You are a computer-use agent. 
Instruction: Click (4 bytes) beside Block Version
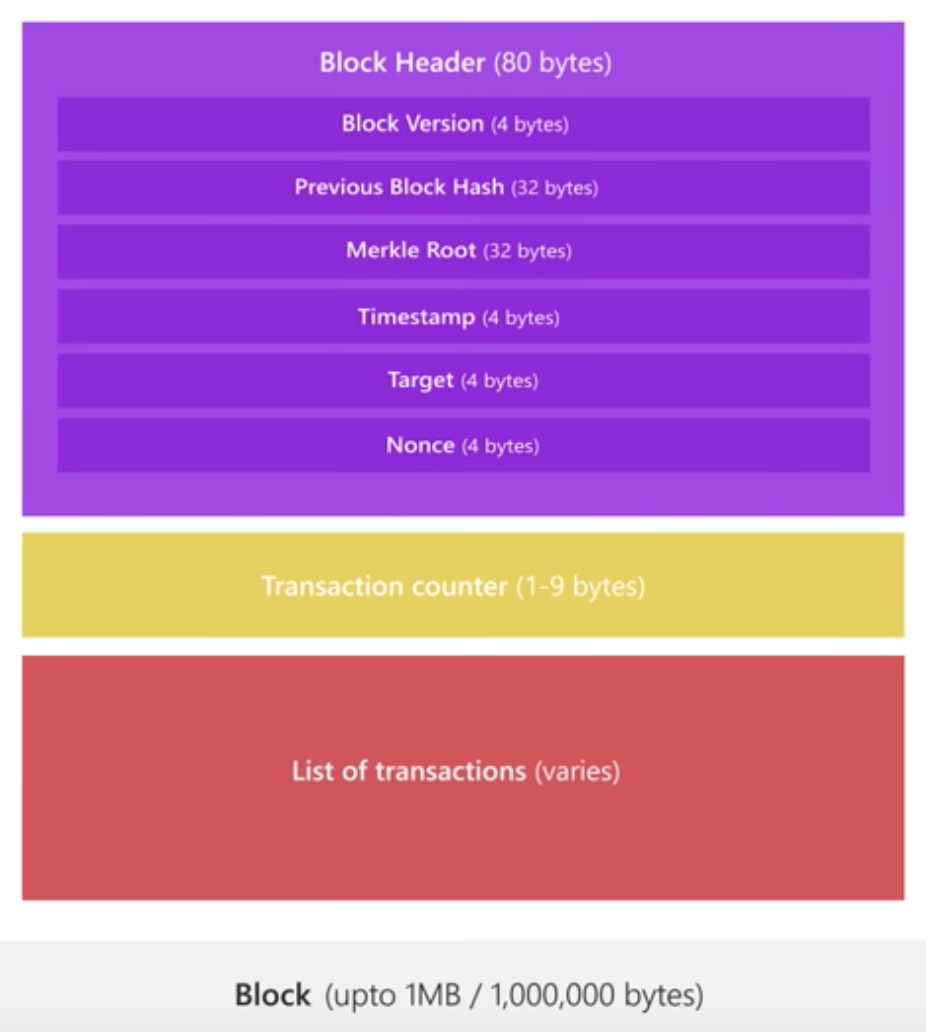click(x=529, y=125)
